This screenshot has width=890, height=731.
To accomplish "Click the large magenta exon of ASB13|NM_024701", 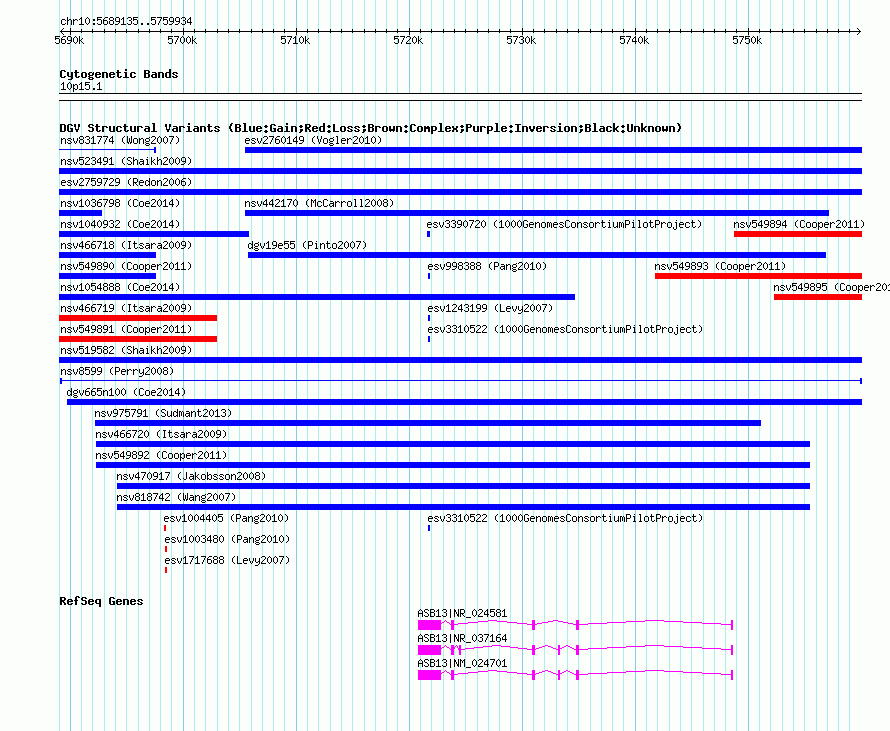I will pyautogui.click(x=429, y=675).
